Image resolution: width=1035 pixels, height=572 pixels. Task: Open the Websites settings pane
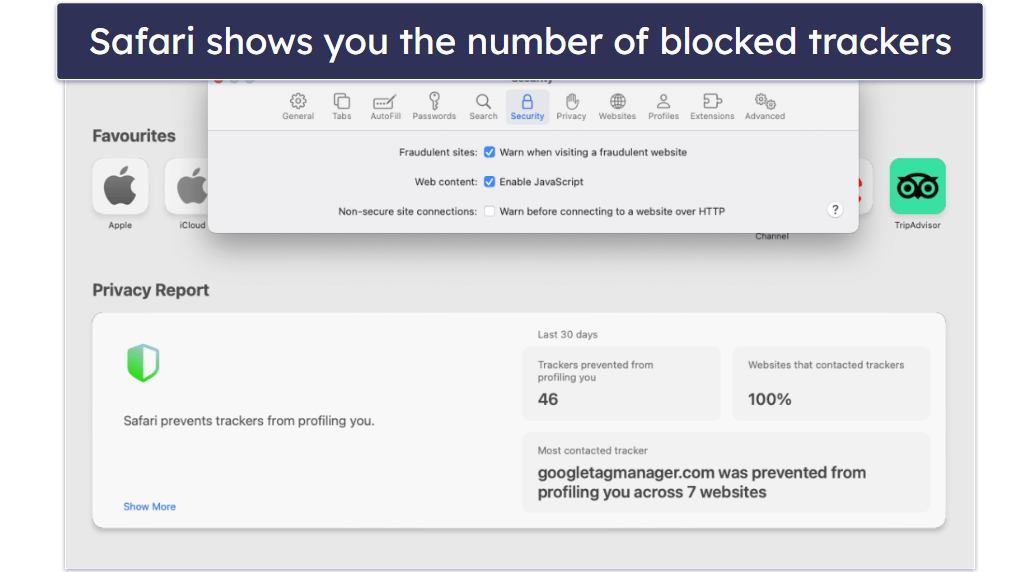(x=617, y=106)
